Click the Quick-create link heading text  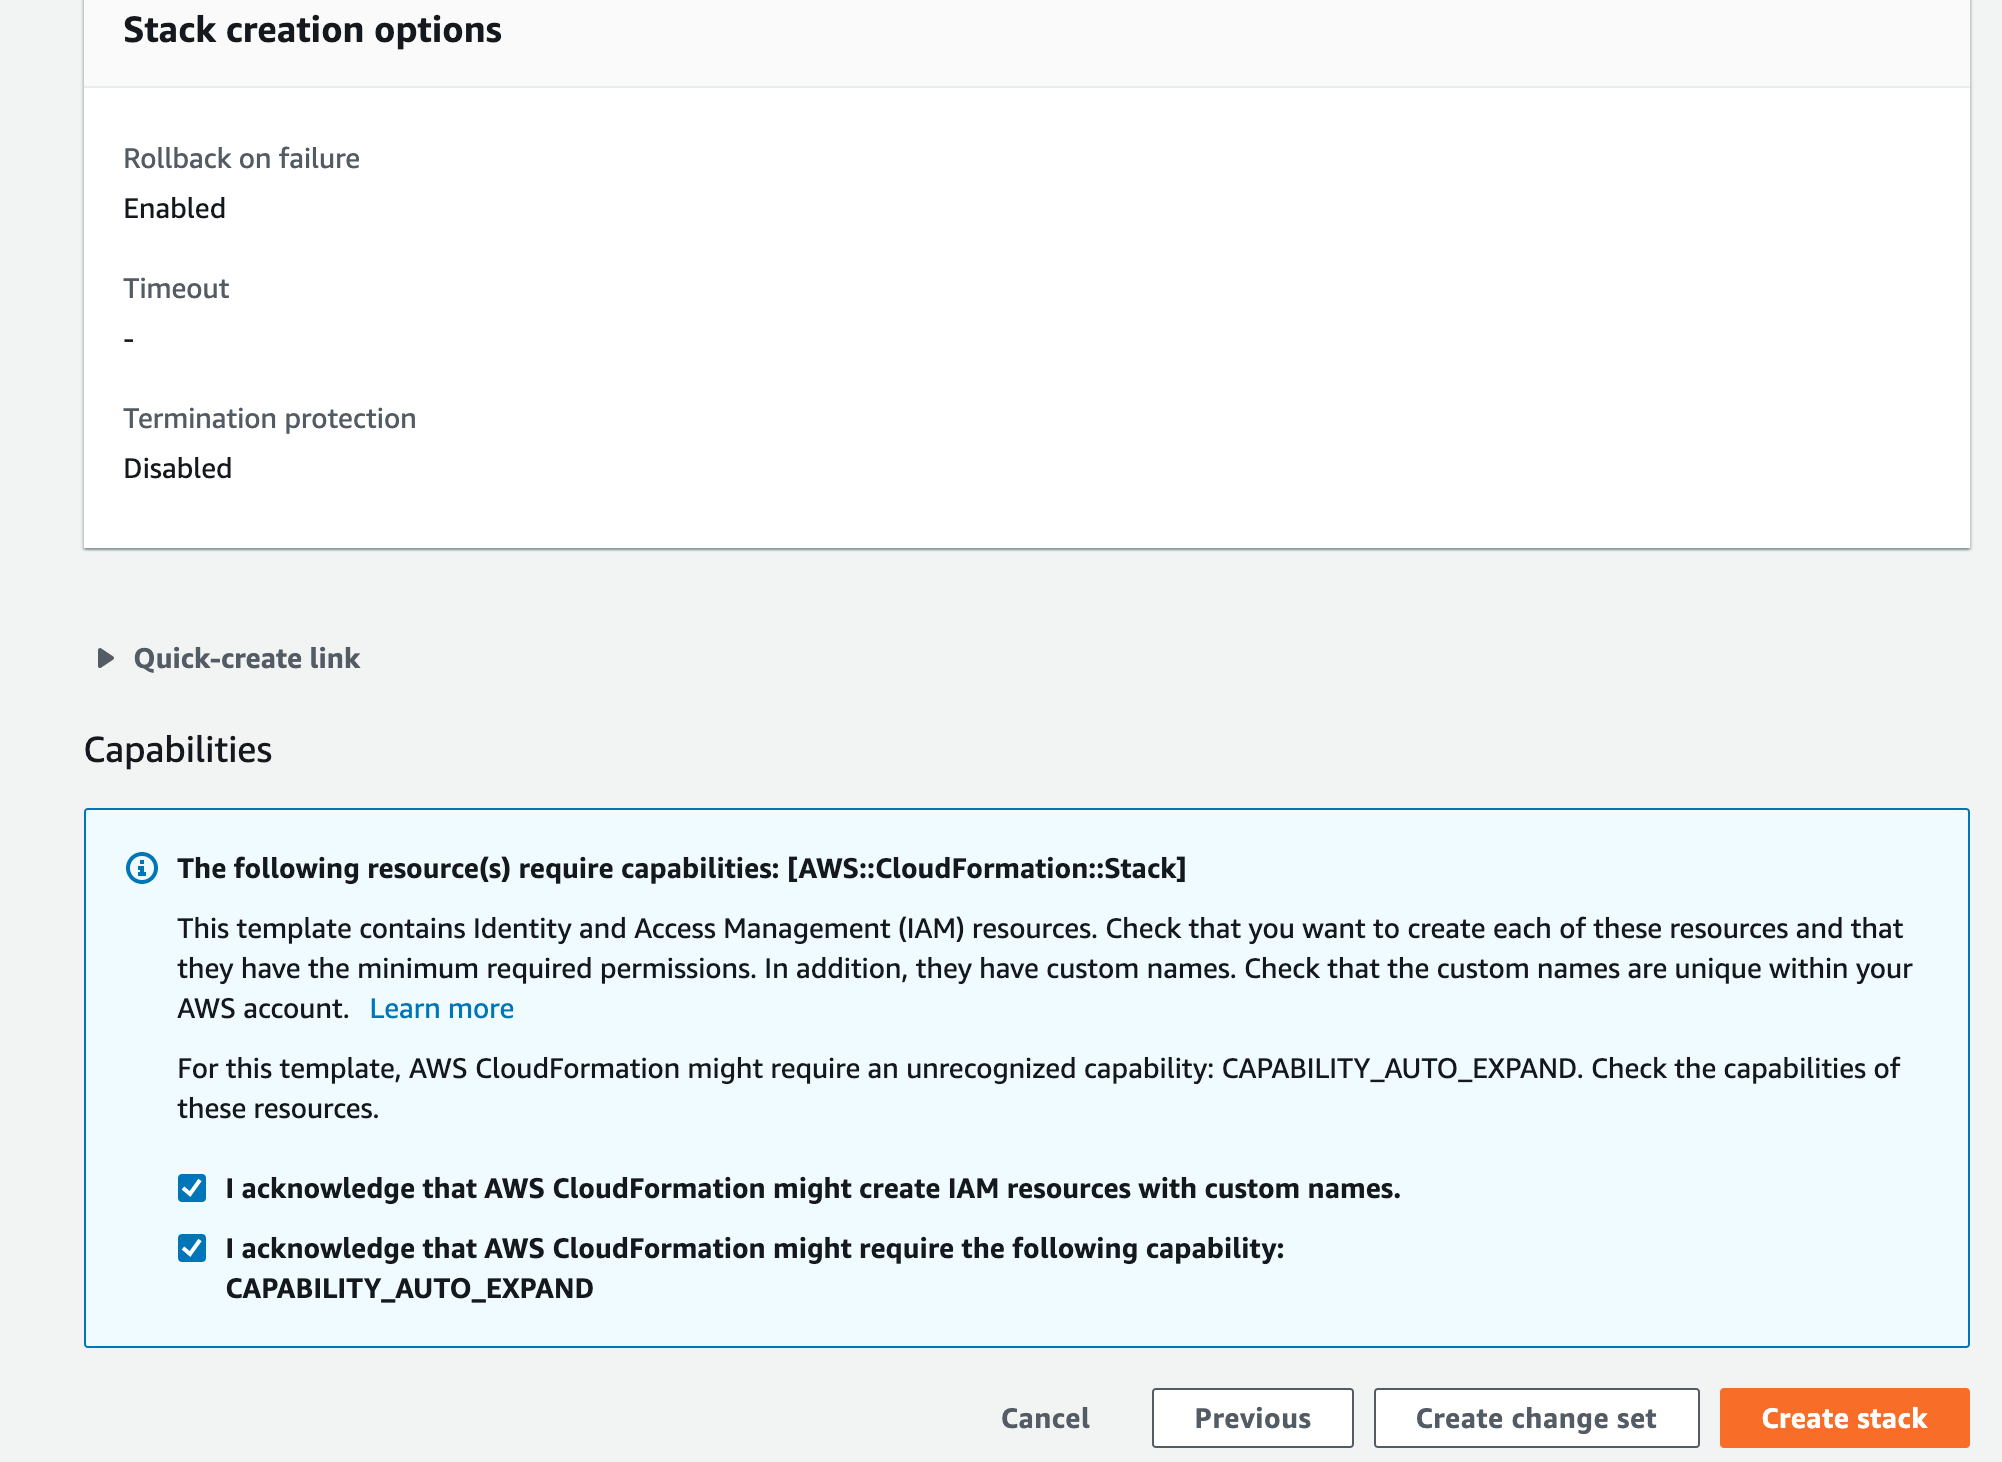246,658
